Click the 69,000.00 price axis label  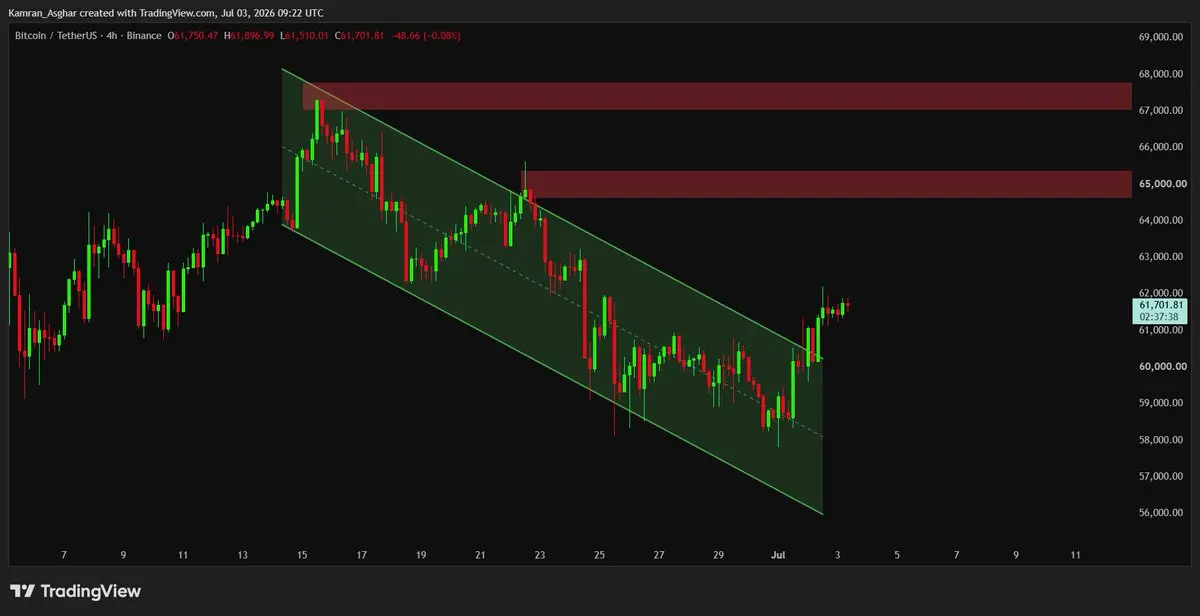click(1162, 37)
